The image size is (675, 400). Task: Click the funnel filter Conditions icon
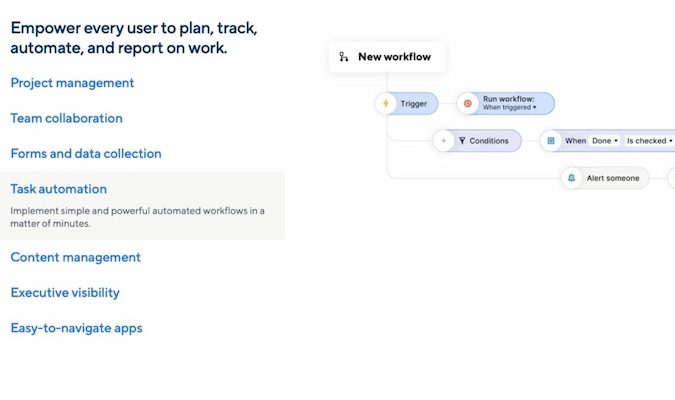click(462, 141)
